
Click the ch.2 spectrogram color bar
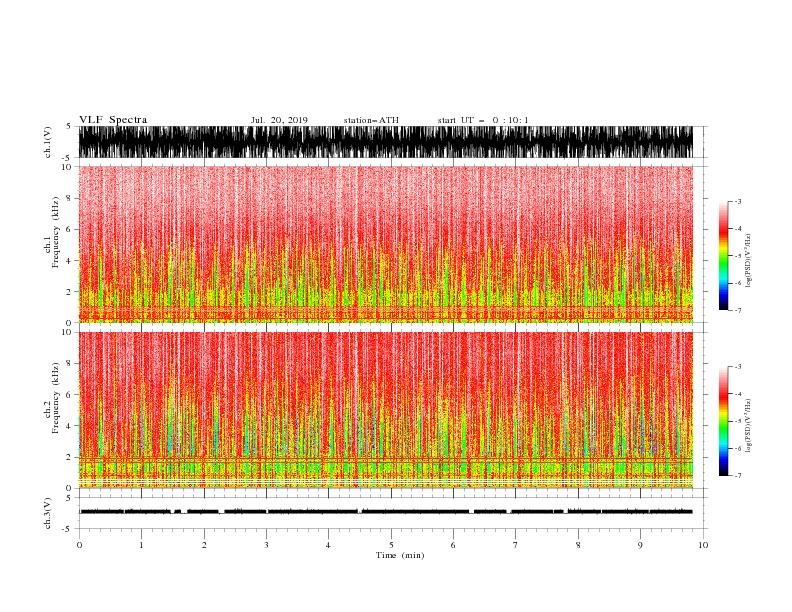(x=723, y=421)
